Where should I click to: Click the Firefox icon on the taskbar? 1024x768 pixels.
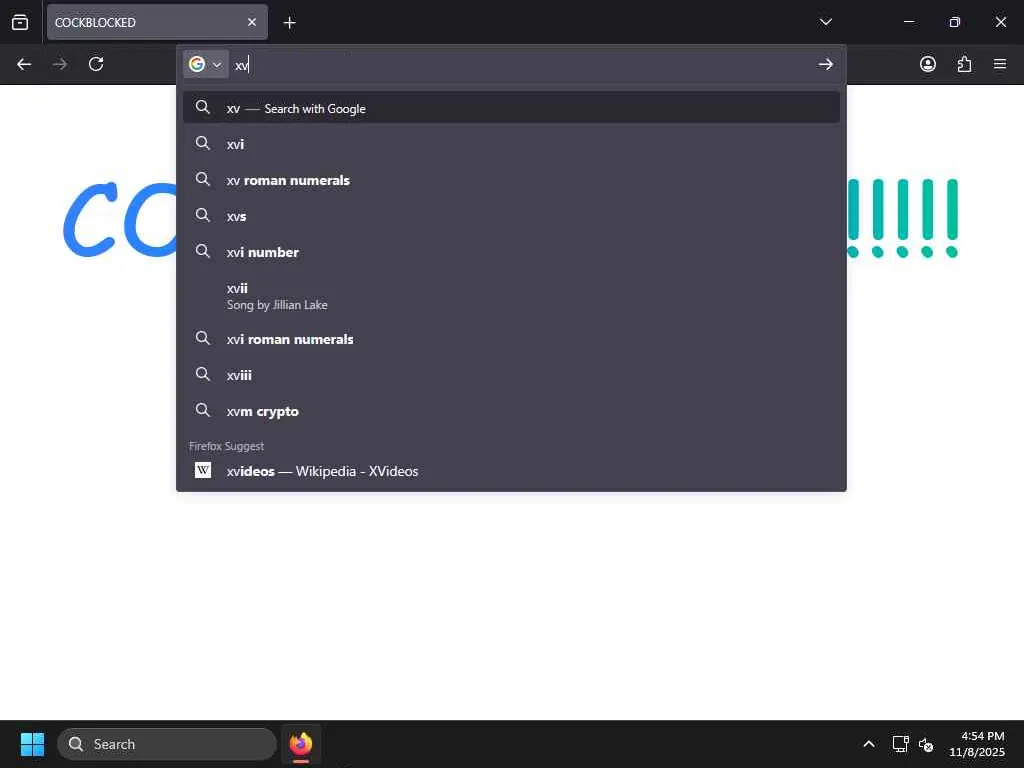[x=301, y=744]
